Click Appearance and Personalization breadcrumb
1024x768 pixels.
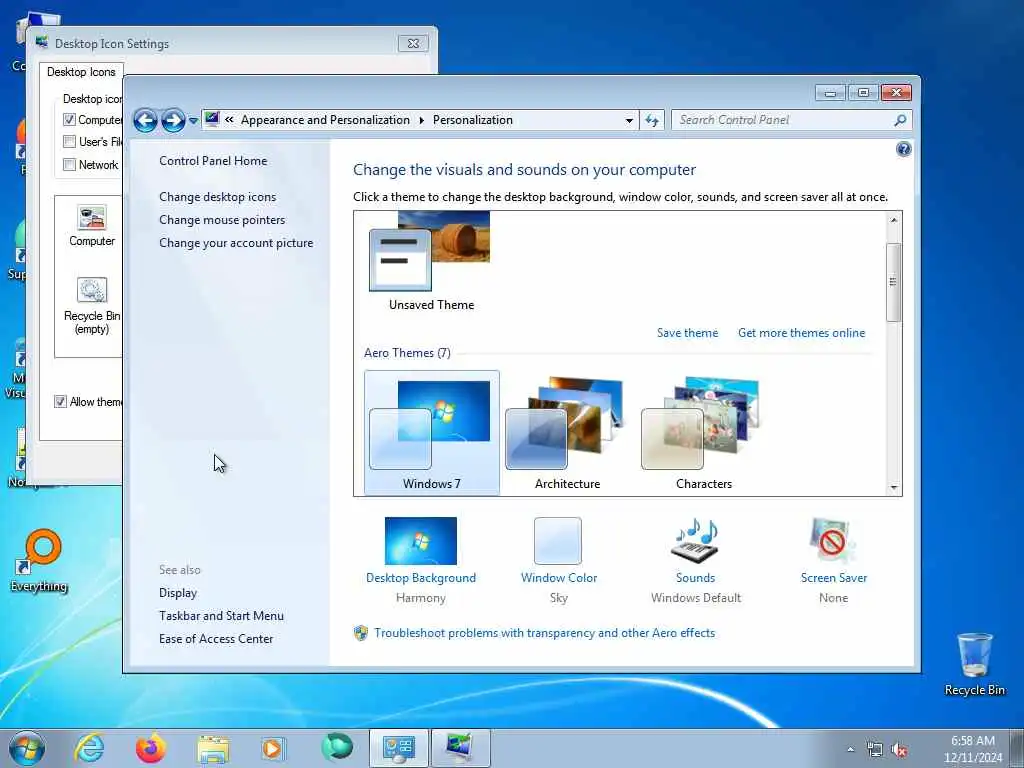point(325,120)
